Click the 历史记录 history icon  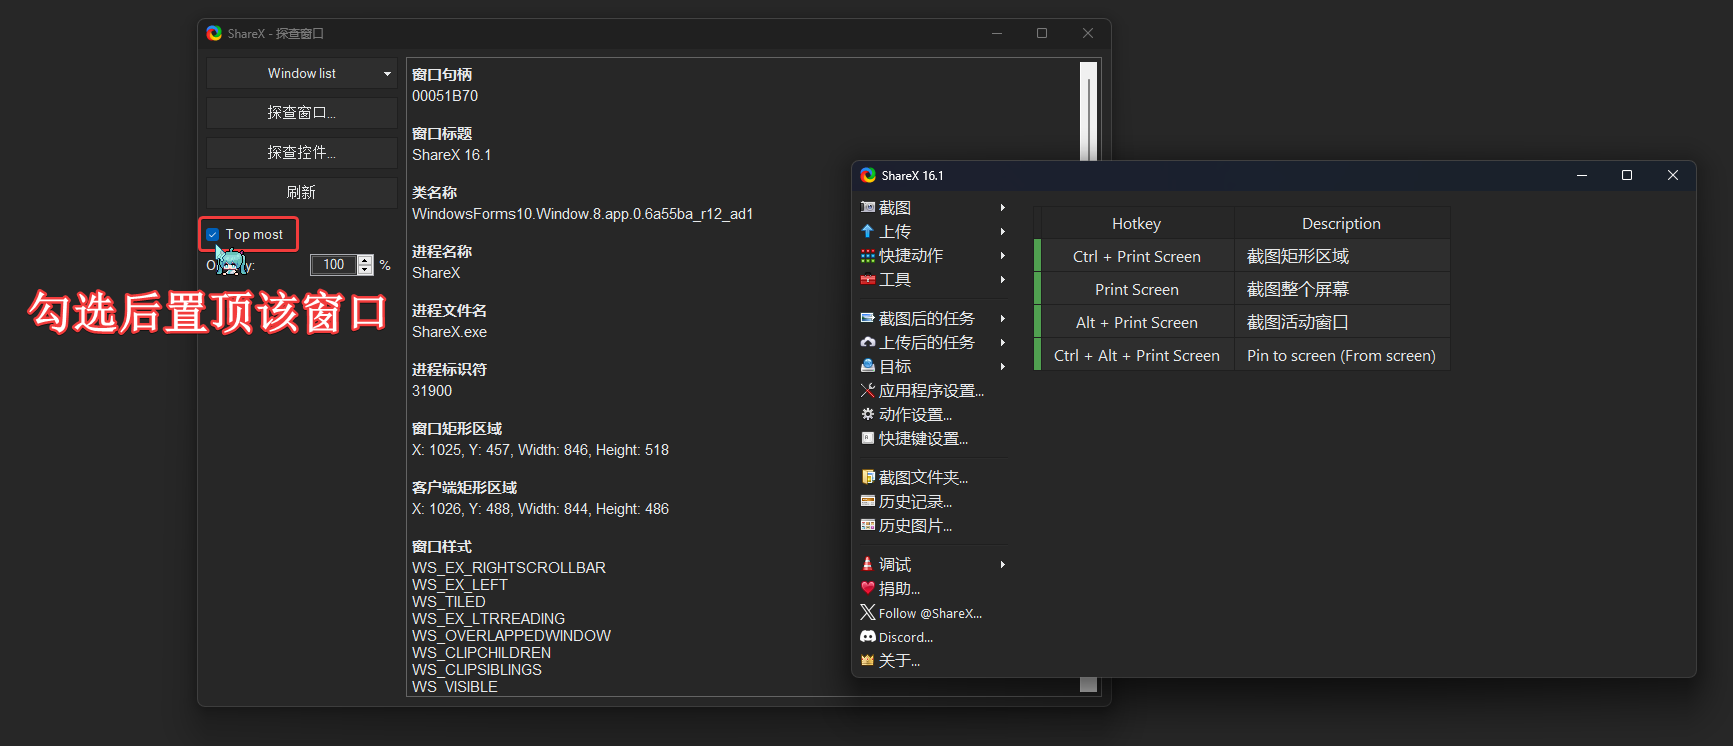click(x=868, y=501)
